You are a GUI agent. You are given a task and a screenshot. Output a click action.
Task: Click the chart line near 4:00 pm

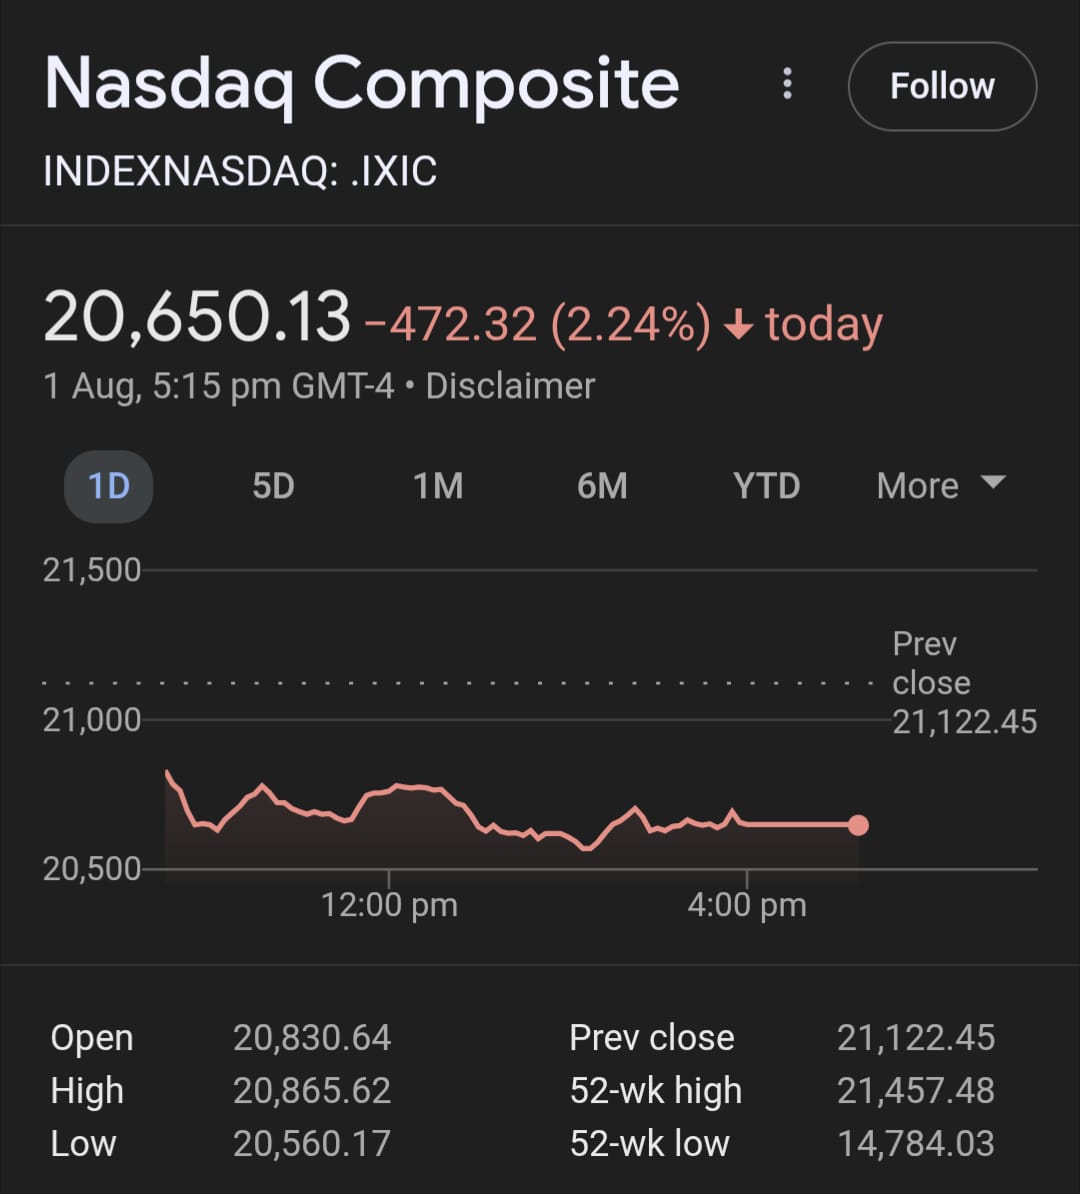tap(746, 824)
